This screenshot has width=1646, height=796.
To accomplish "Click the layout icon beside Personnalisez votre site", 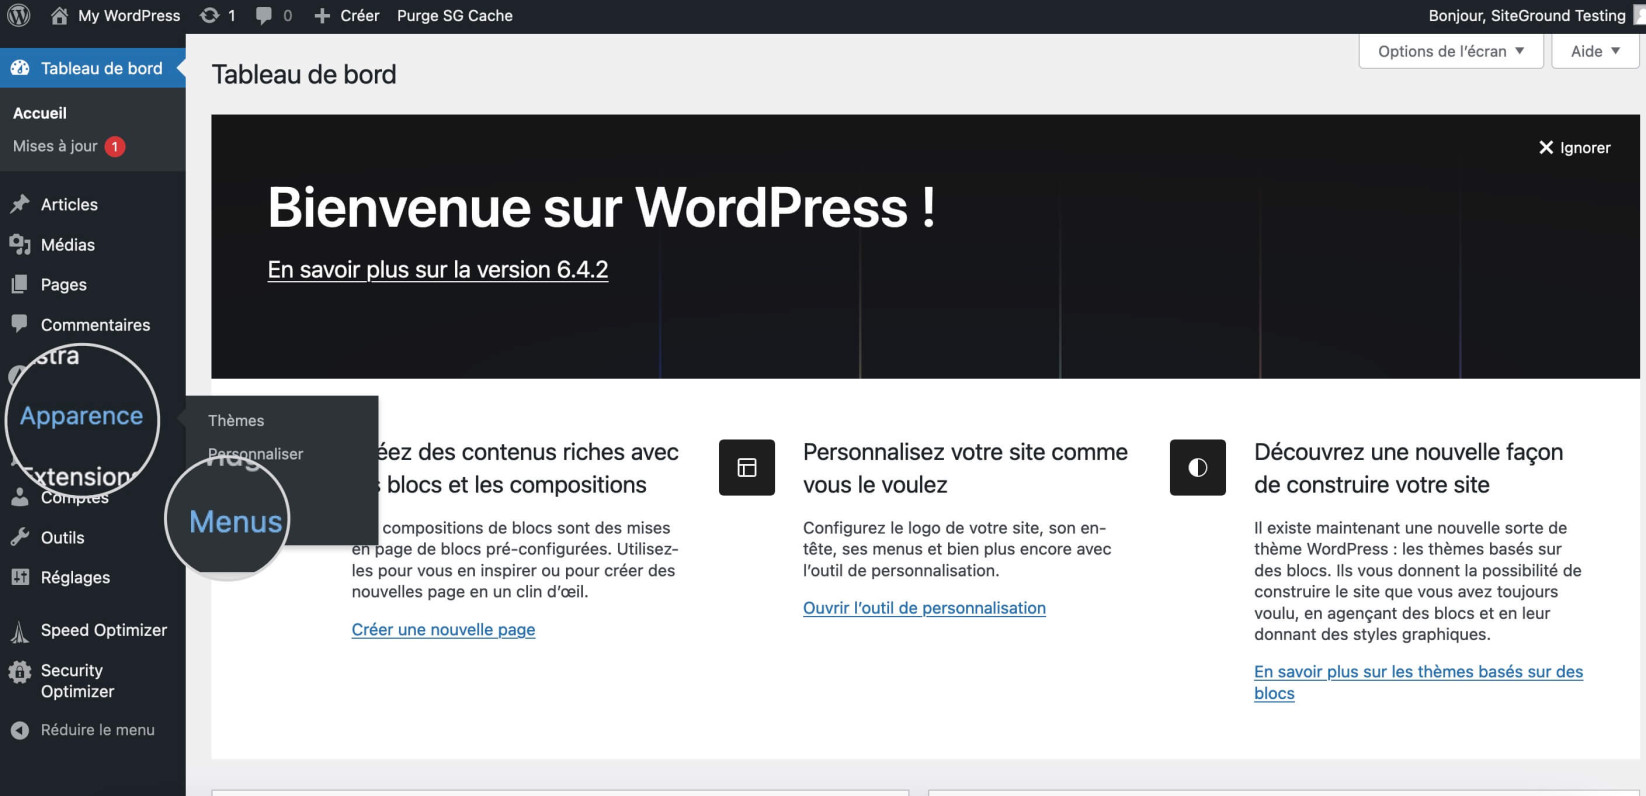I will 747,467.
